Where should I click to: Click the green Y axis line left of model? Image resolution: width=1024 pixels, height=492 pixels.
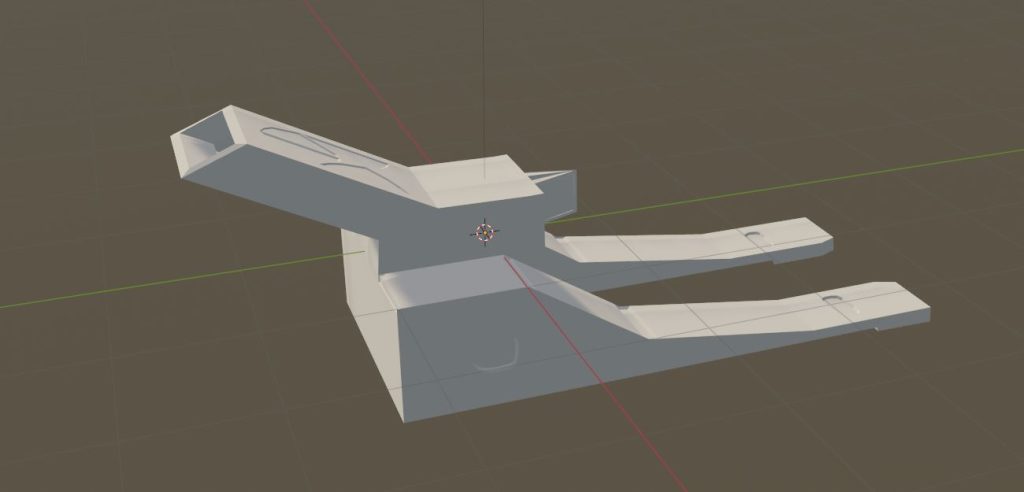tap(150, 285)
